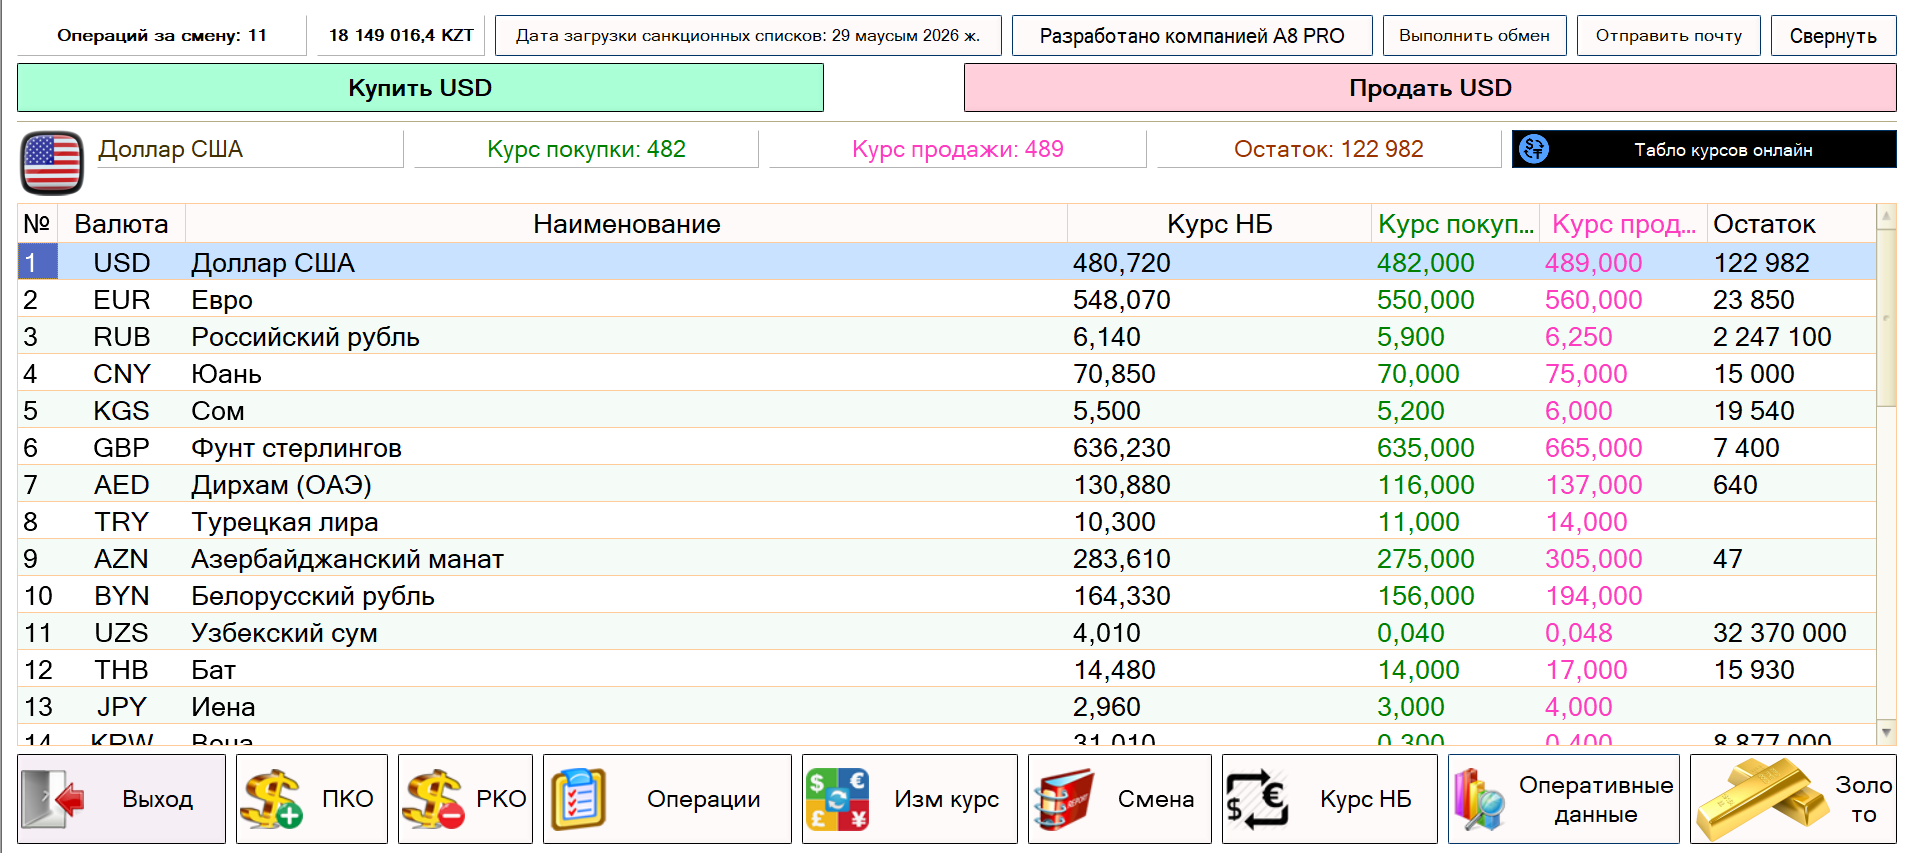Click the Свернуть button
This screenshot has height=853, width=1908.
tap(1833, 36)
